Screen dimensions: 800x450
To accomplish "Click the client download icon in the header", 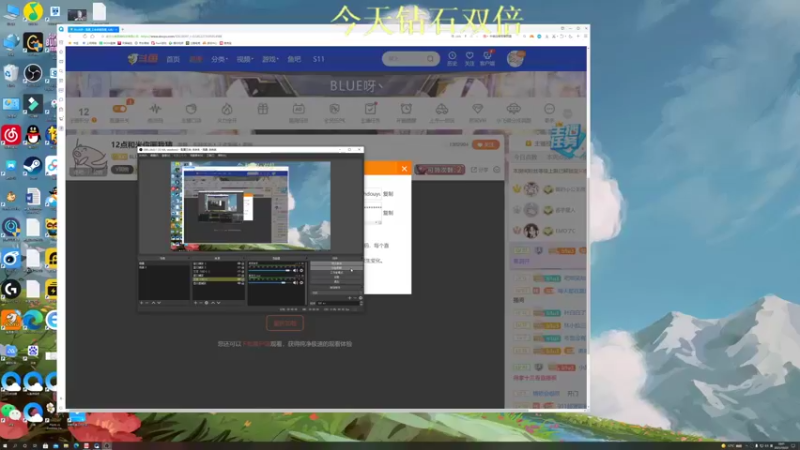I will pyautogui.click(x=487, y=58).
